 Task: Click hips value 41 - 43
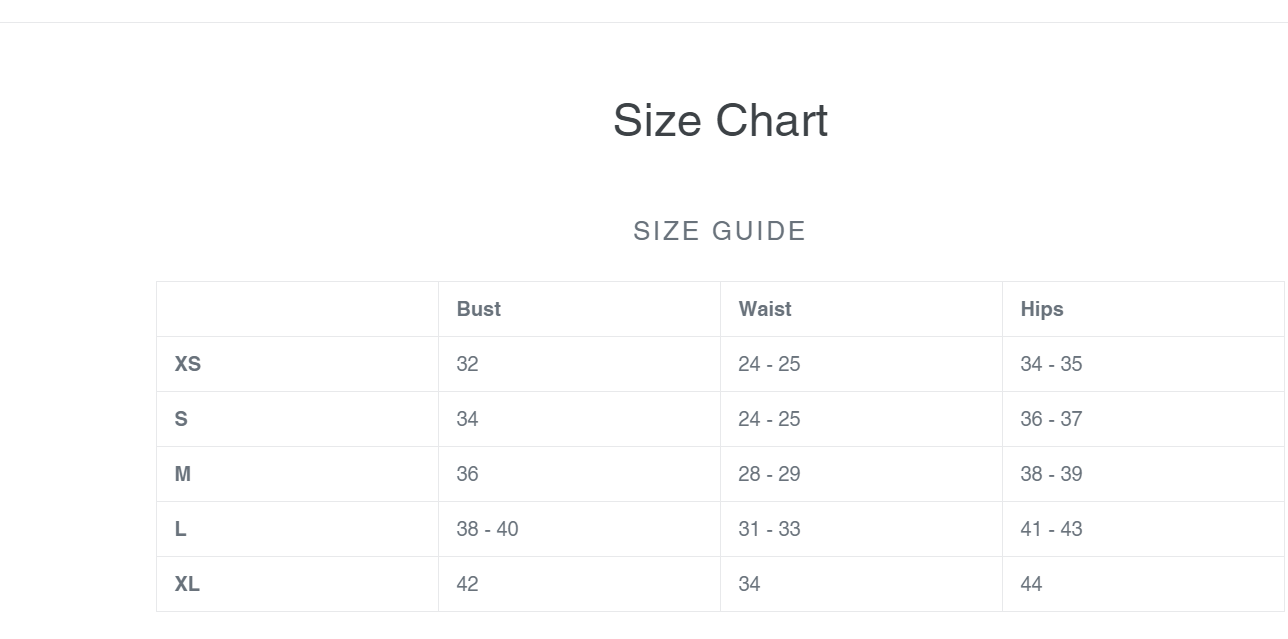tap(1051, 529)
